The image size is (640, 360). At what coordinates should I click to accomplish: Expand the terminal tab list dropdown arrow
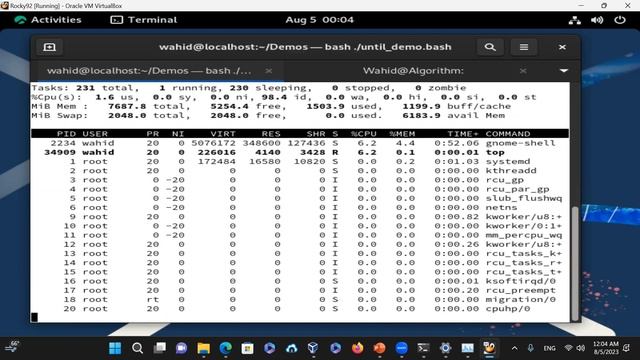point(564,71)
